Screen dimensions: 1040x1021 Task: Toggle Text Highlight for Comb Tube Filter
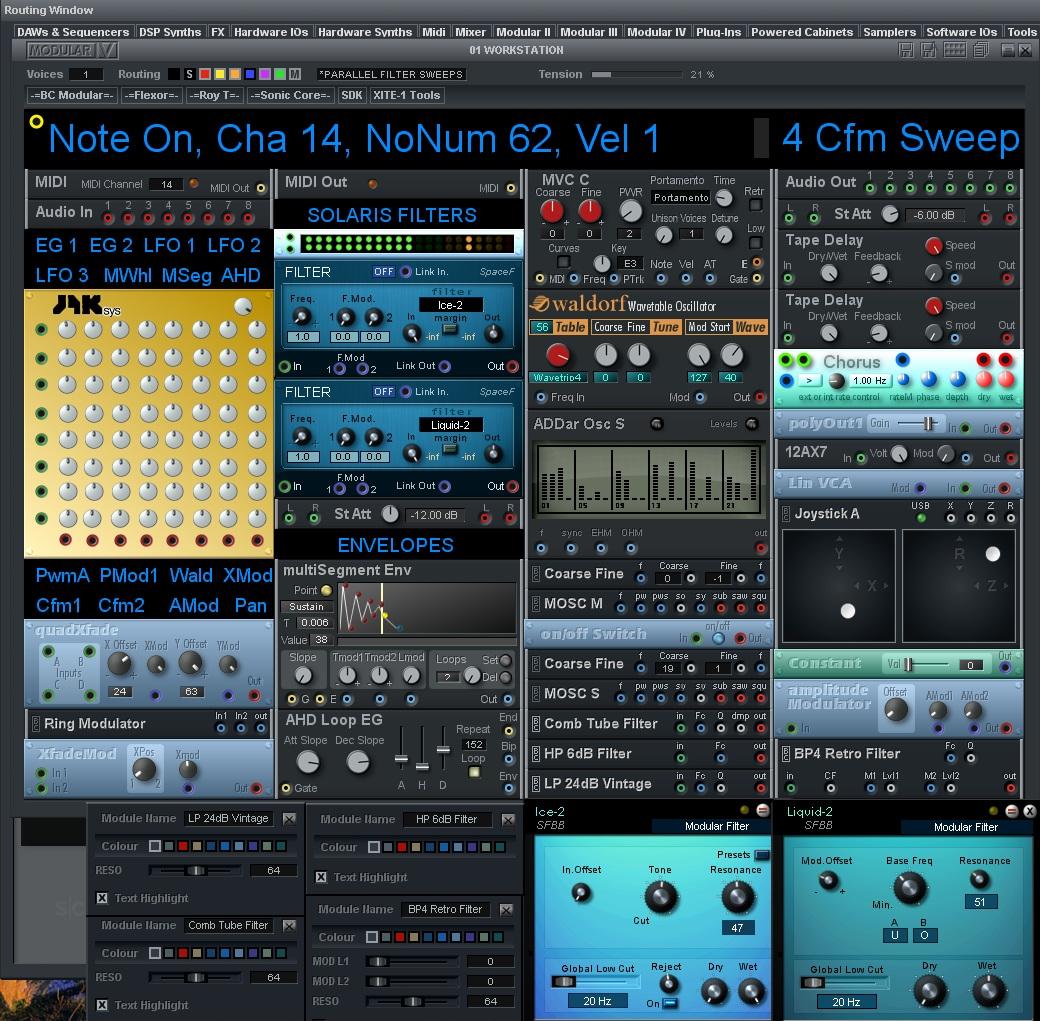(x=102, y=1004)
